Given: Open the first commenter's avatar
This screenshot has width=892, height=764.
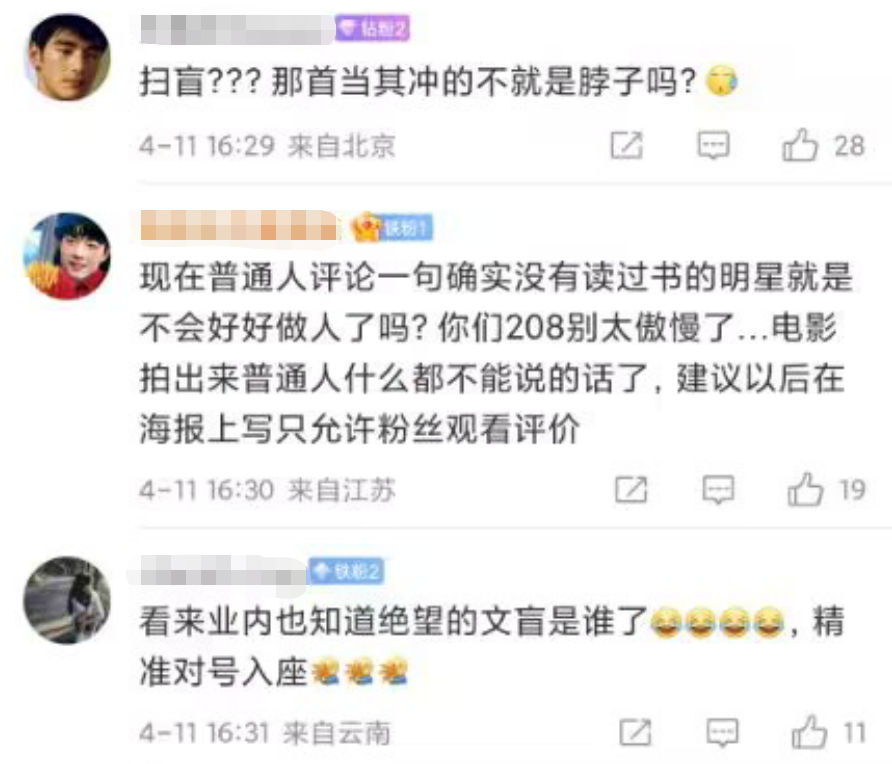Looking at the screenshot, I should coord(69,57).
